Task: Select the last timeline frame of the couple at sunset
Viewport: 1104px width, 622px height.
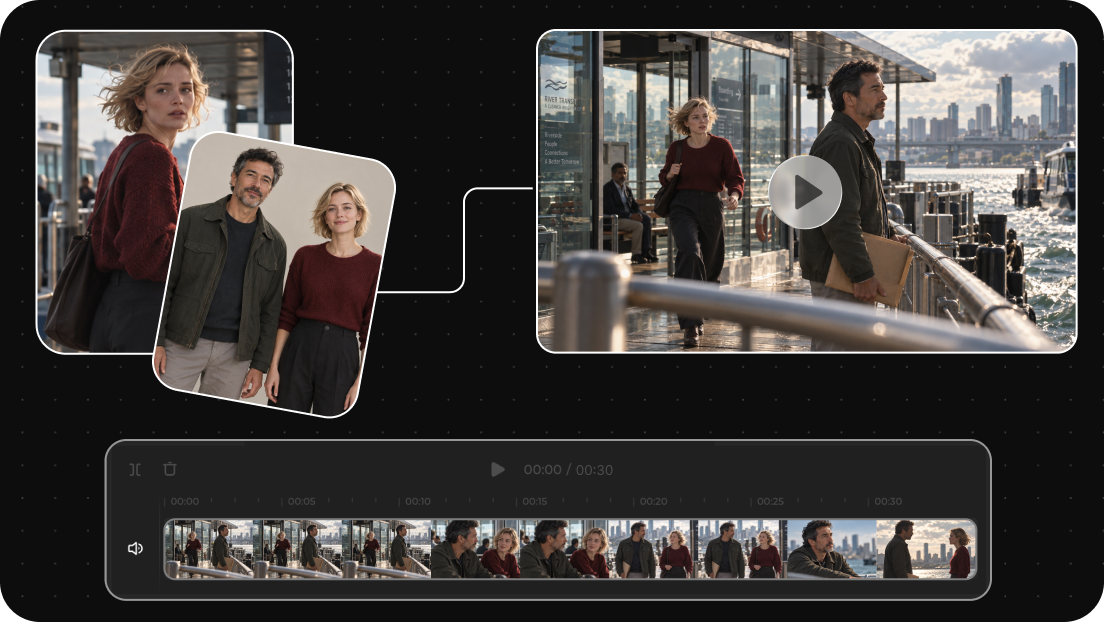Action: (x=926, y=549)
